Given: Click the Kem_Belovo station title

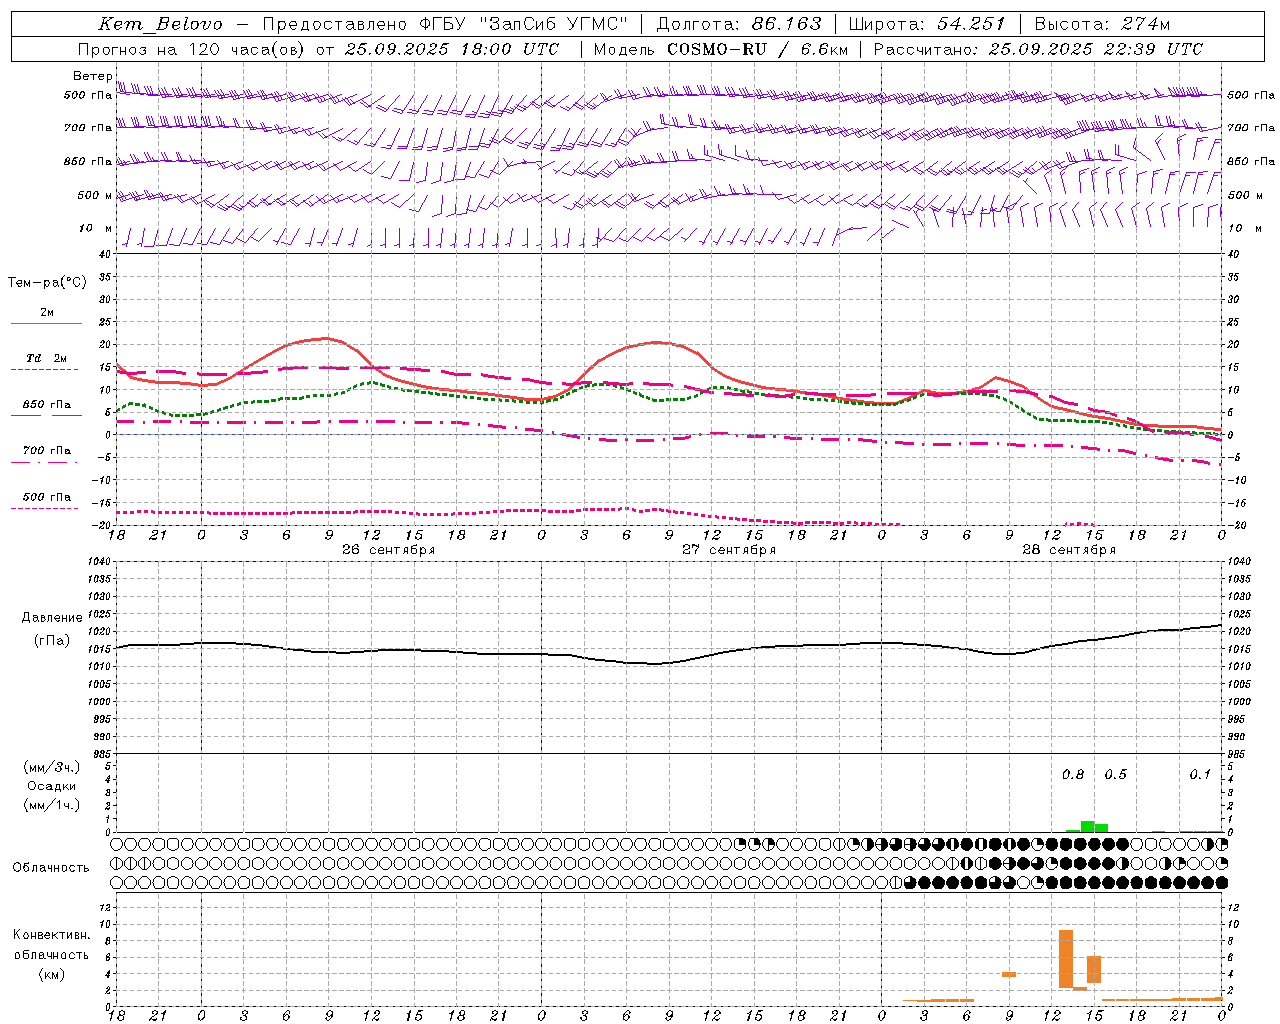Looking at the screenshot, I should (160, 24).
